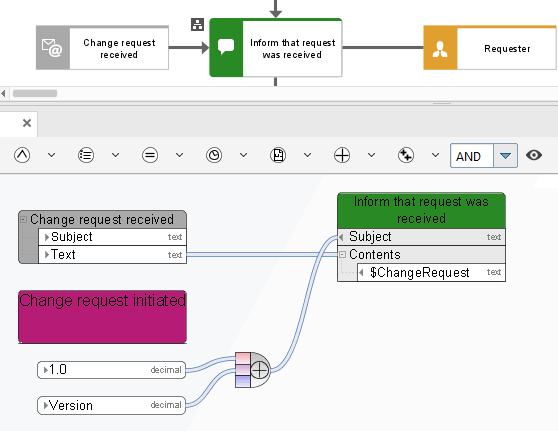Click the AND field in the toolbar
This screenshot has height=431, width=558.
[472, 156]
